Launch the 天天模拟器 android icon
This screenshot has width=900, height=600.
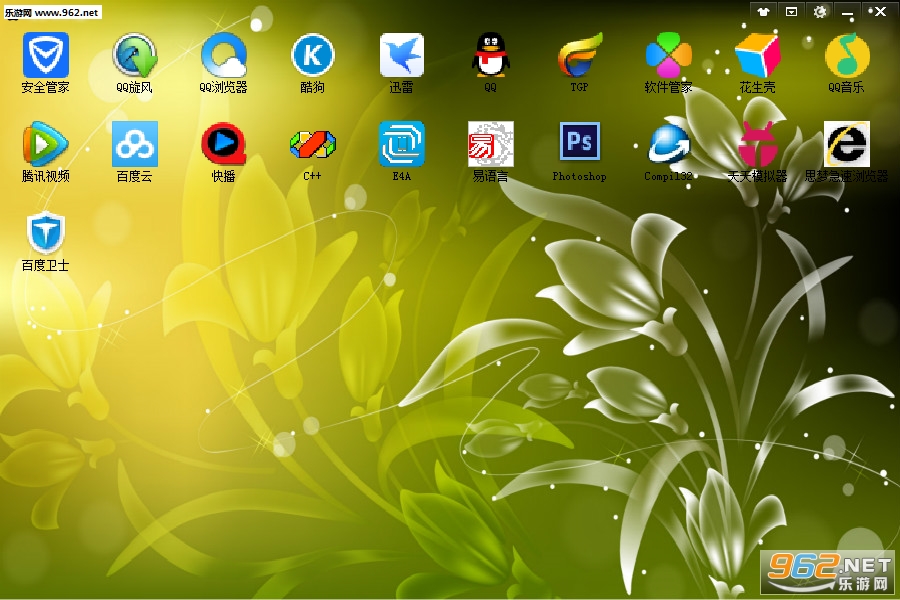pos(758,144)
